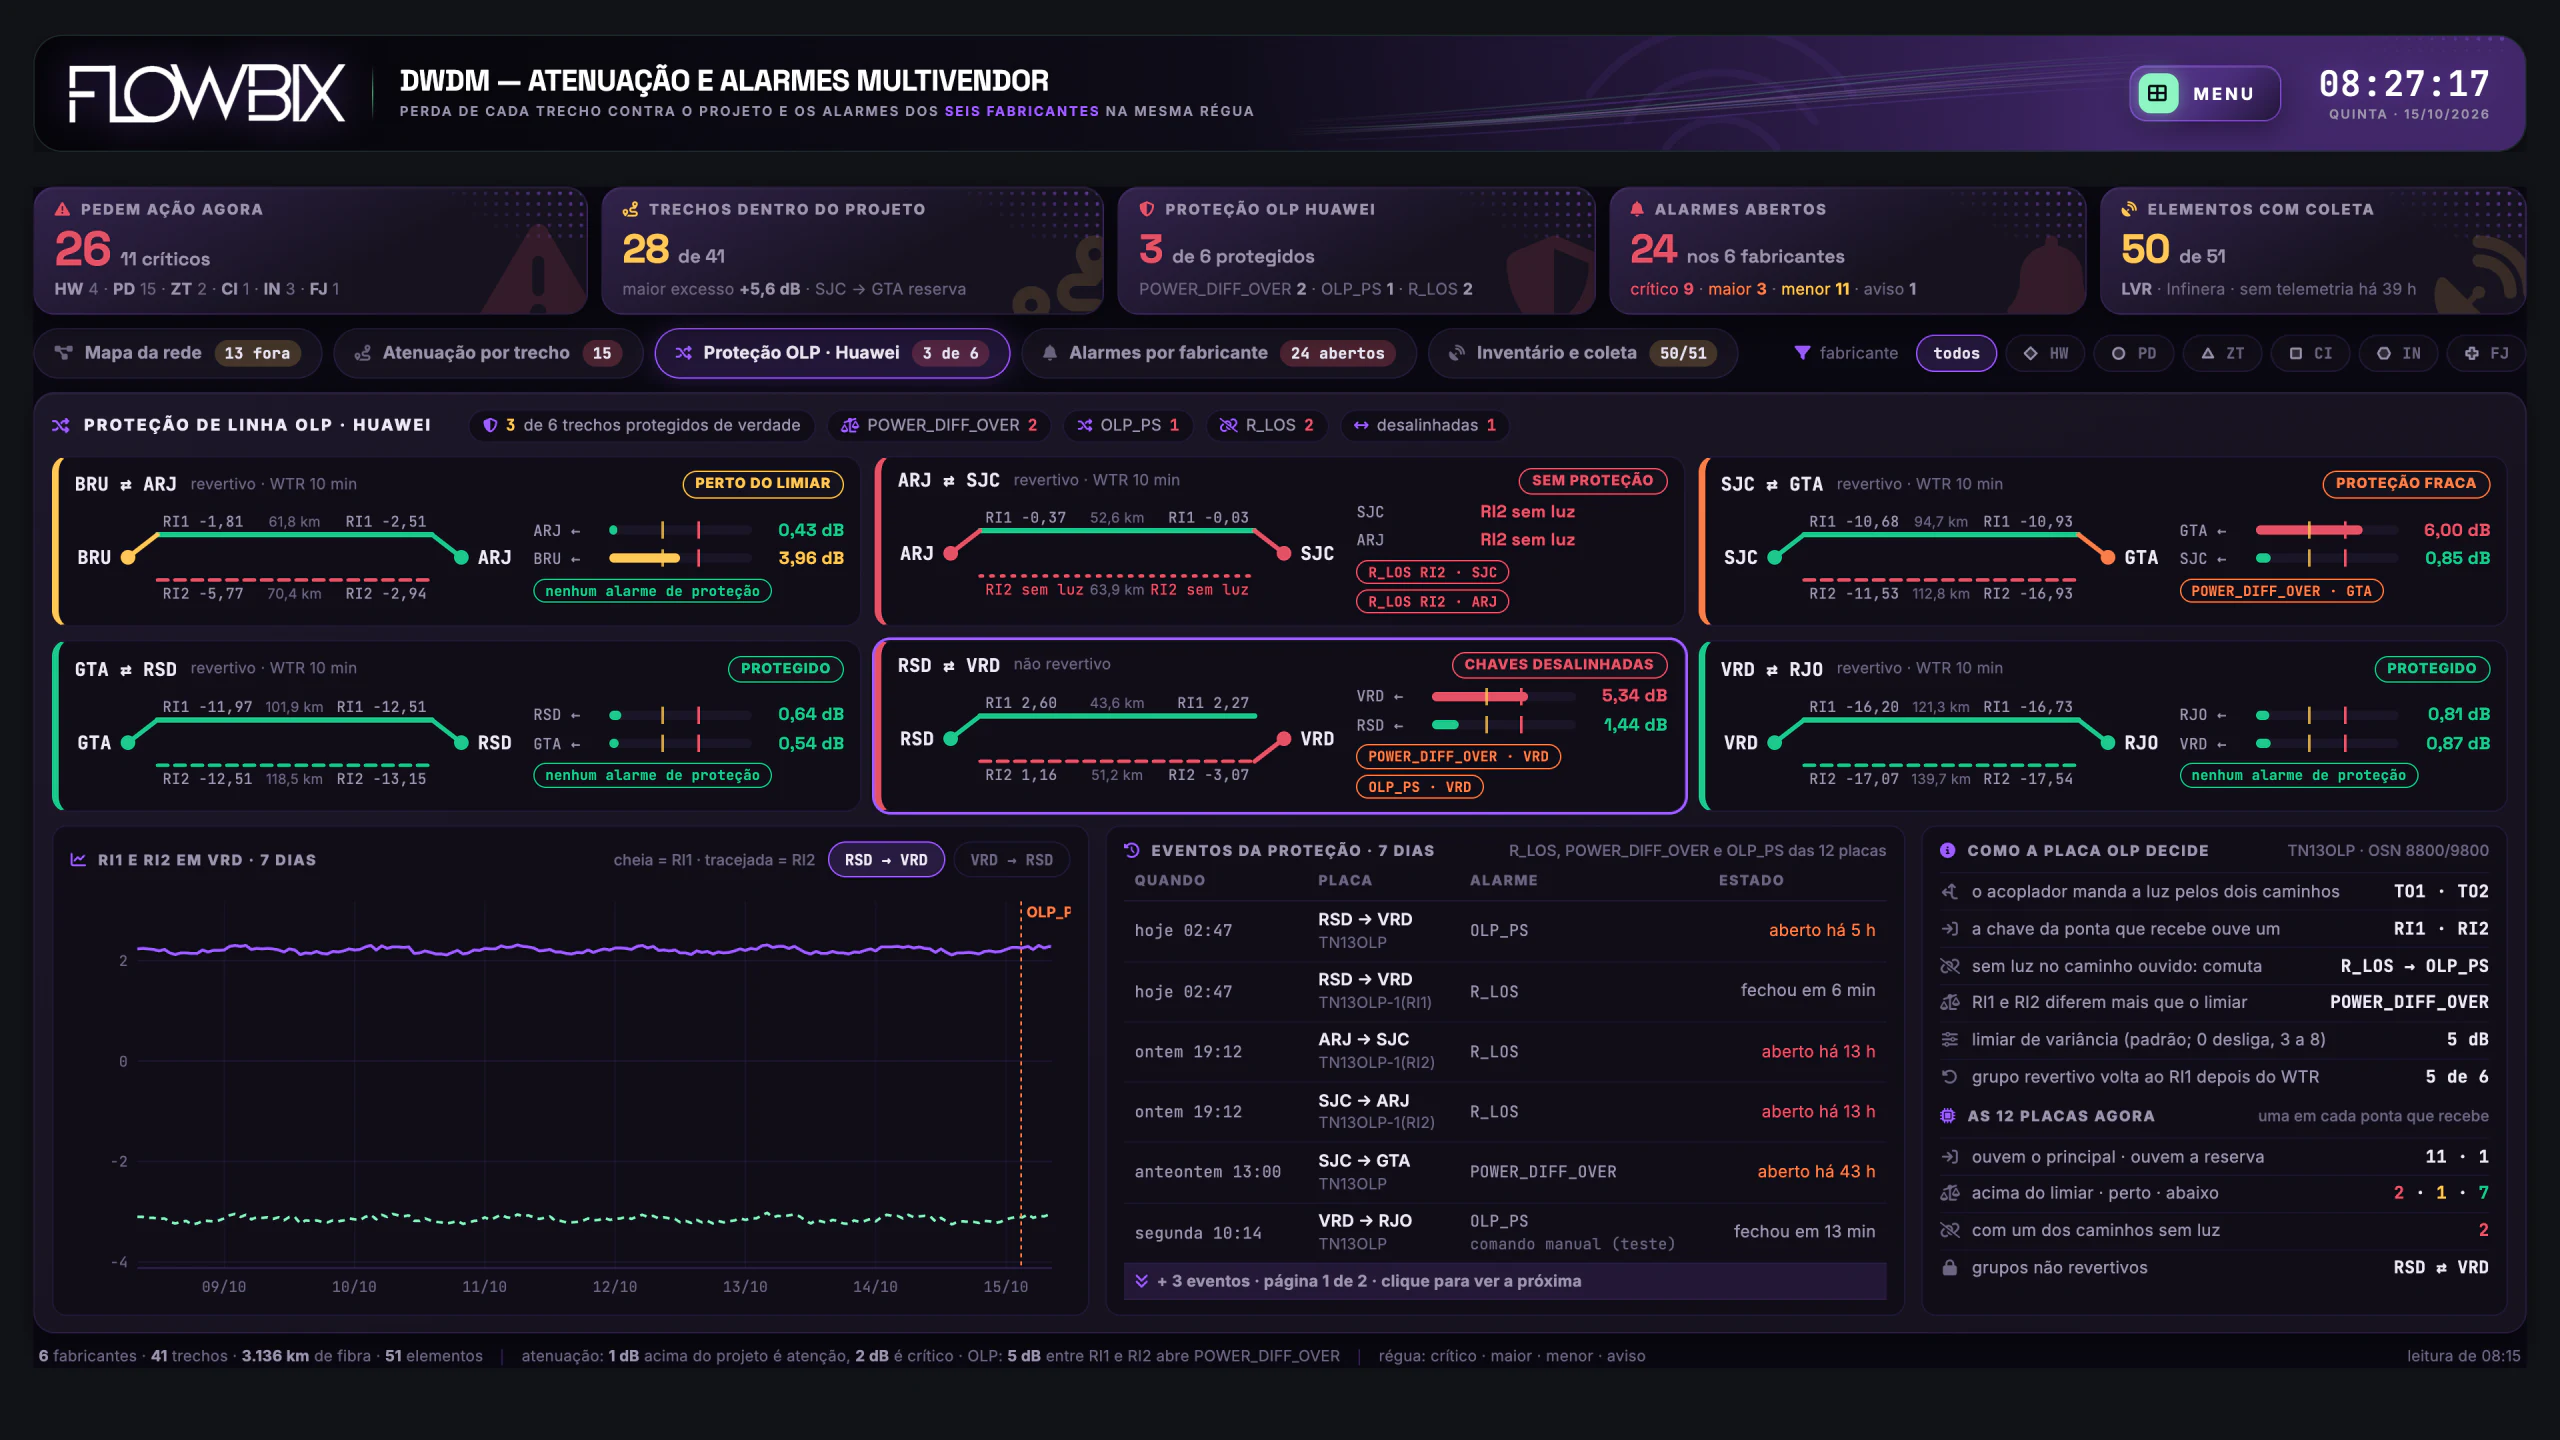Filter by FJ manufacturer
This screenshot has height=1440, width=2560.
(2486, 353)
